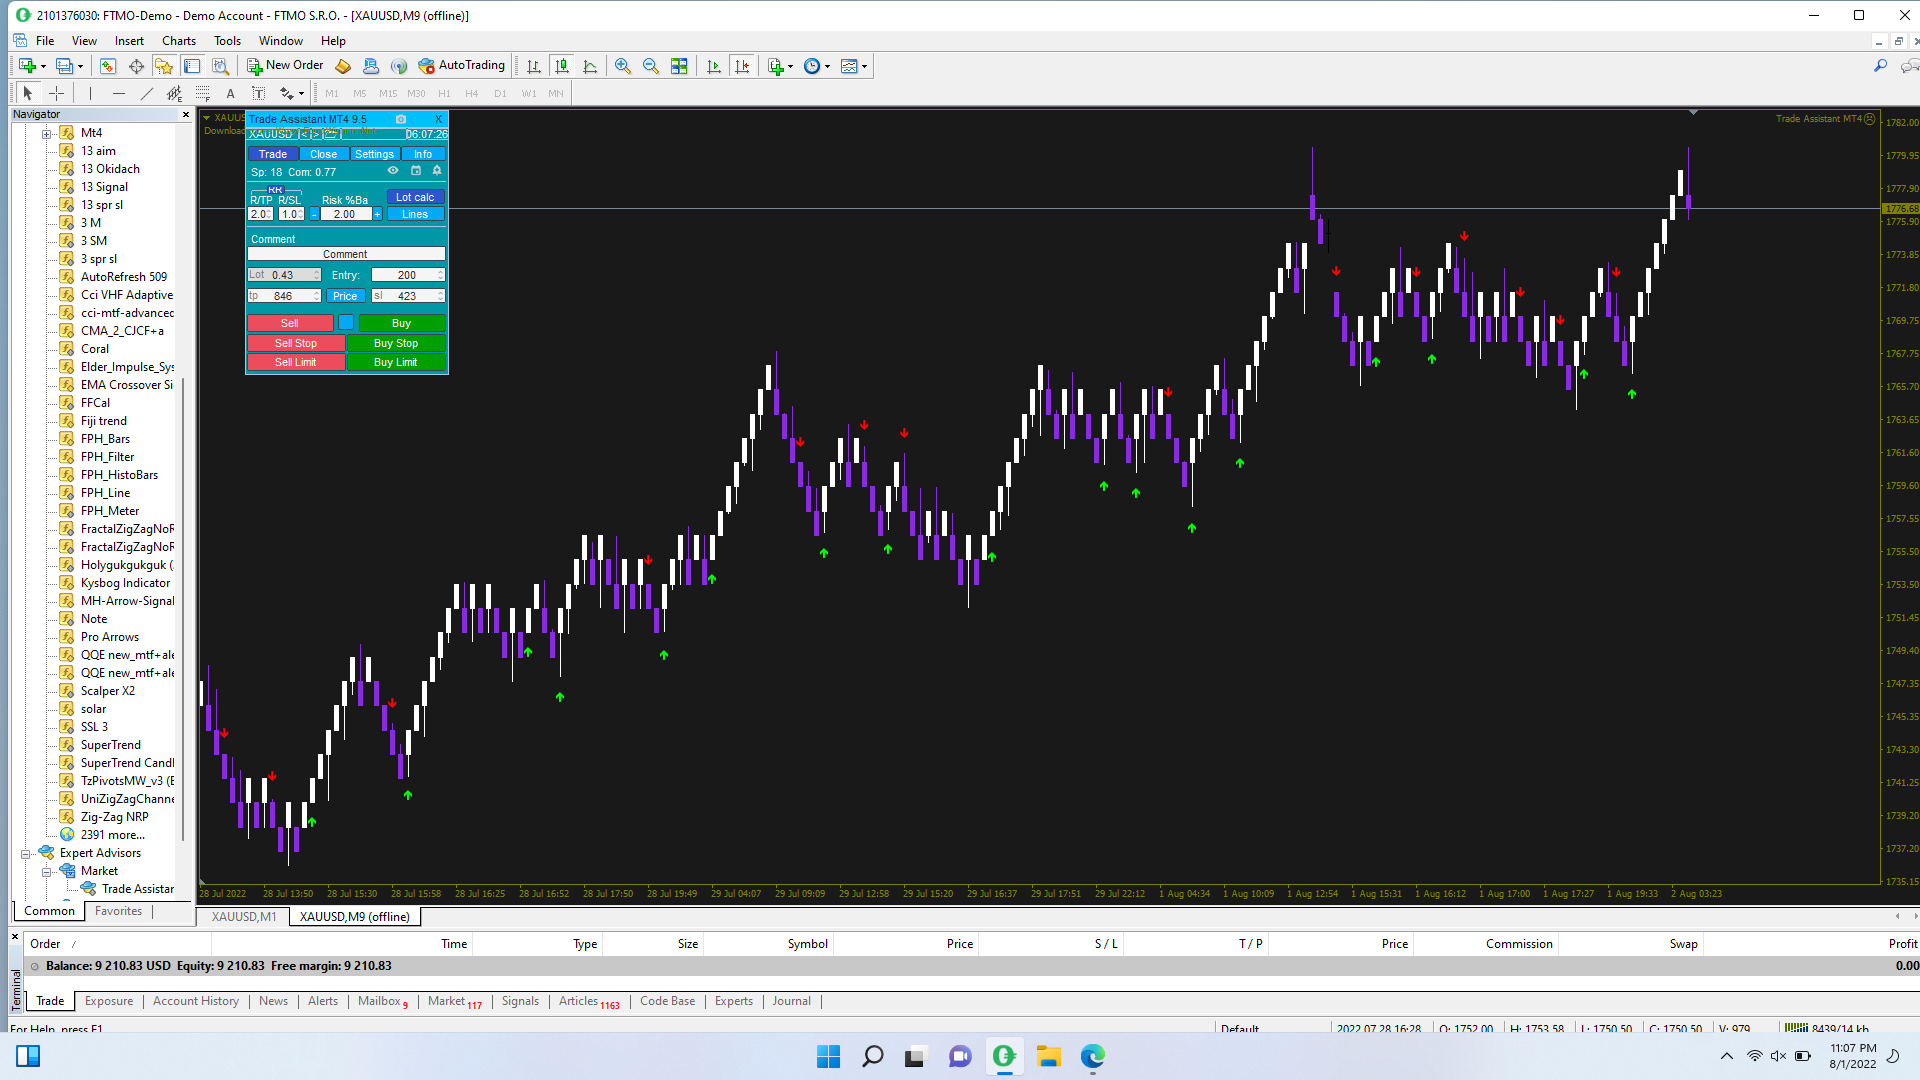Viewport: 1920px width, 1080px height.
Task: Open the chart templates dropdown arrow
Action: (x=865, y=67)
